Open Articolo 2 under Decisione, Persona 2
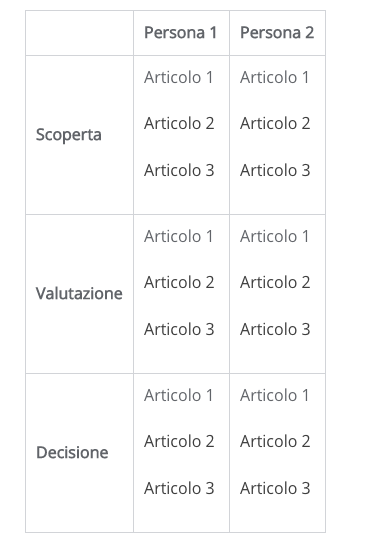 pyautogui.click(x=275, y=442)
